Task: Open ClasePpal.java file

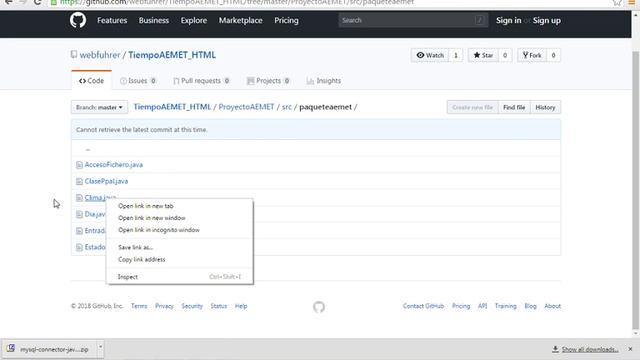Action: click(x=106, y=181)
